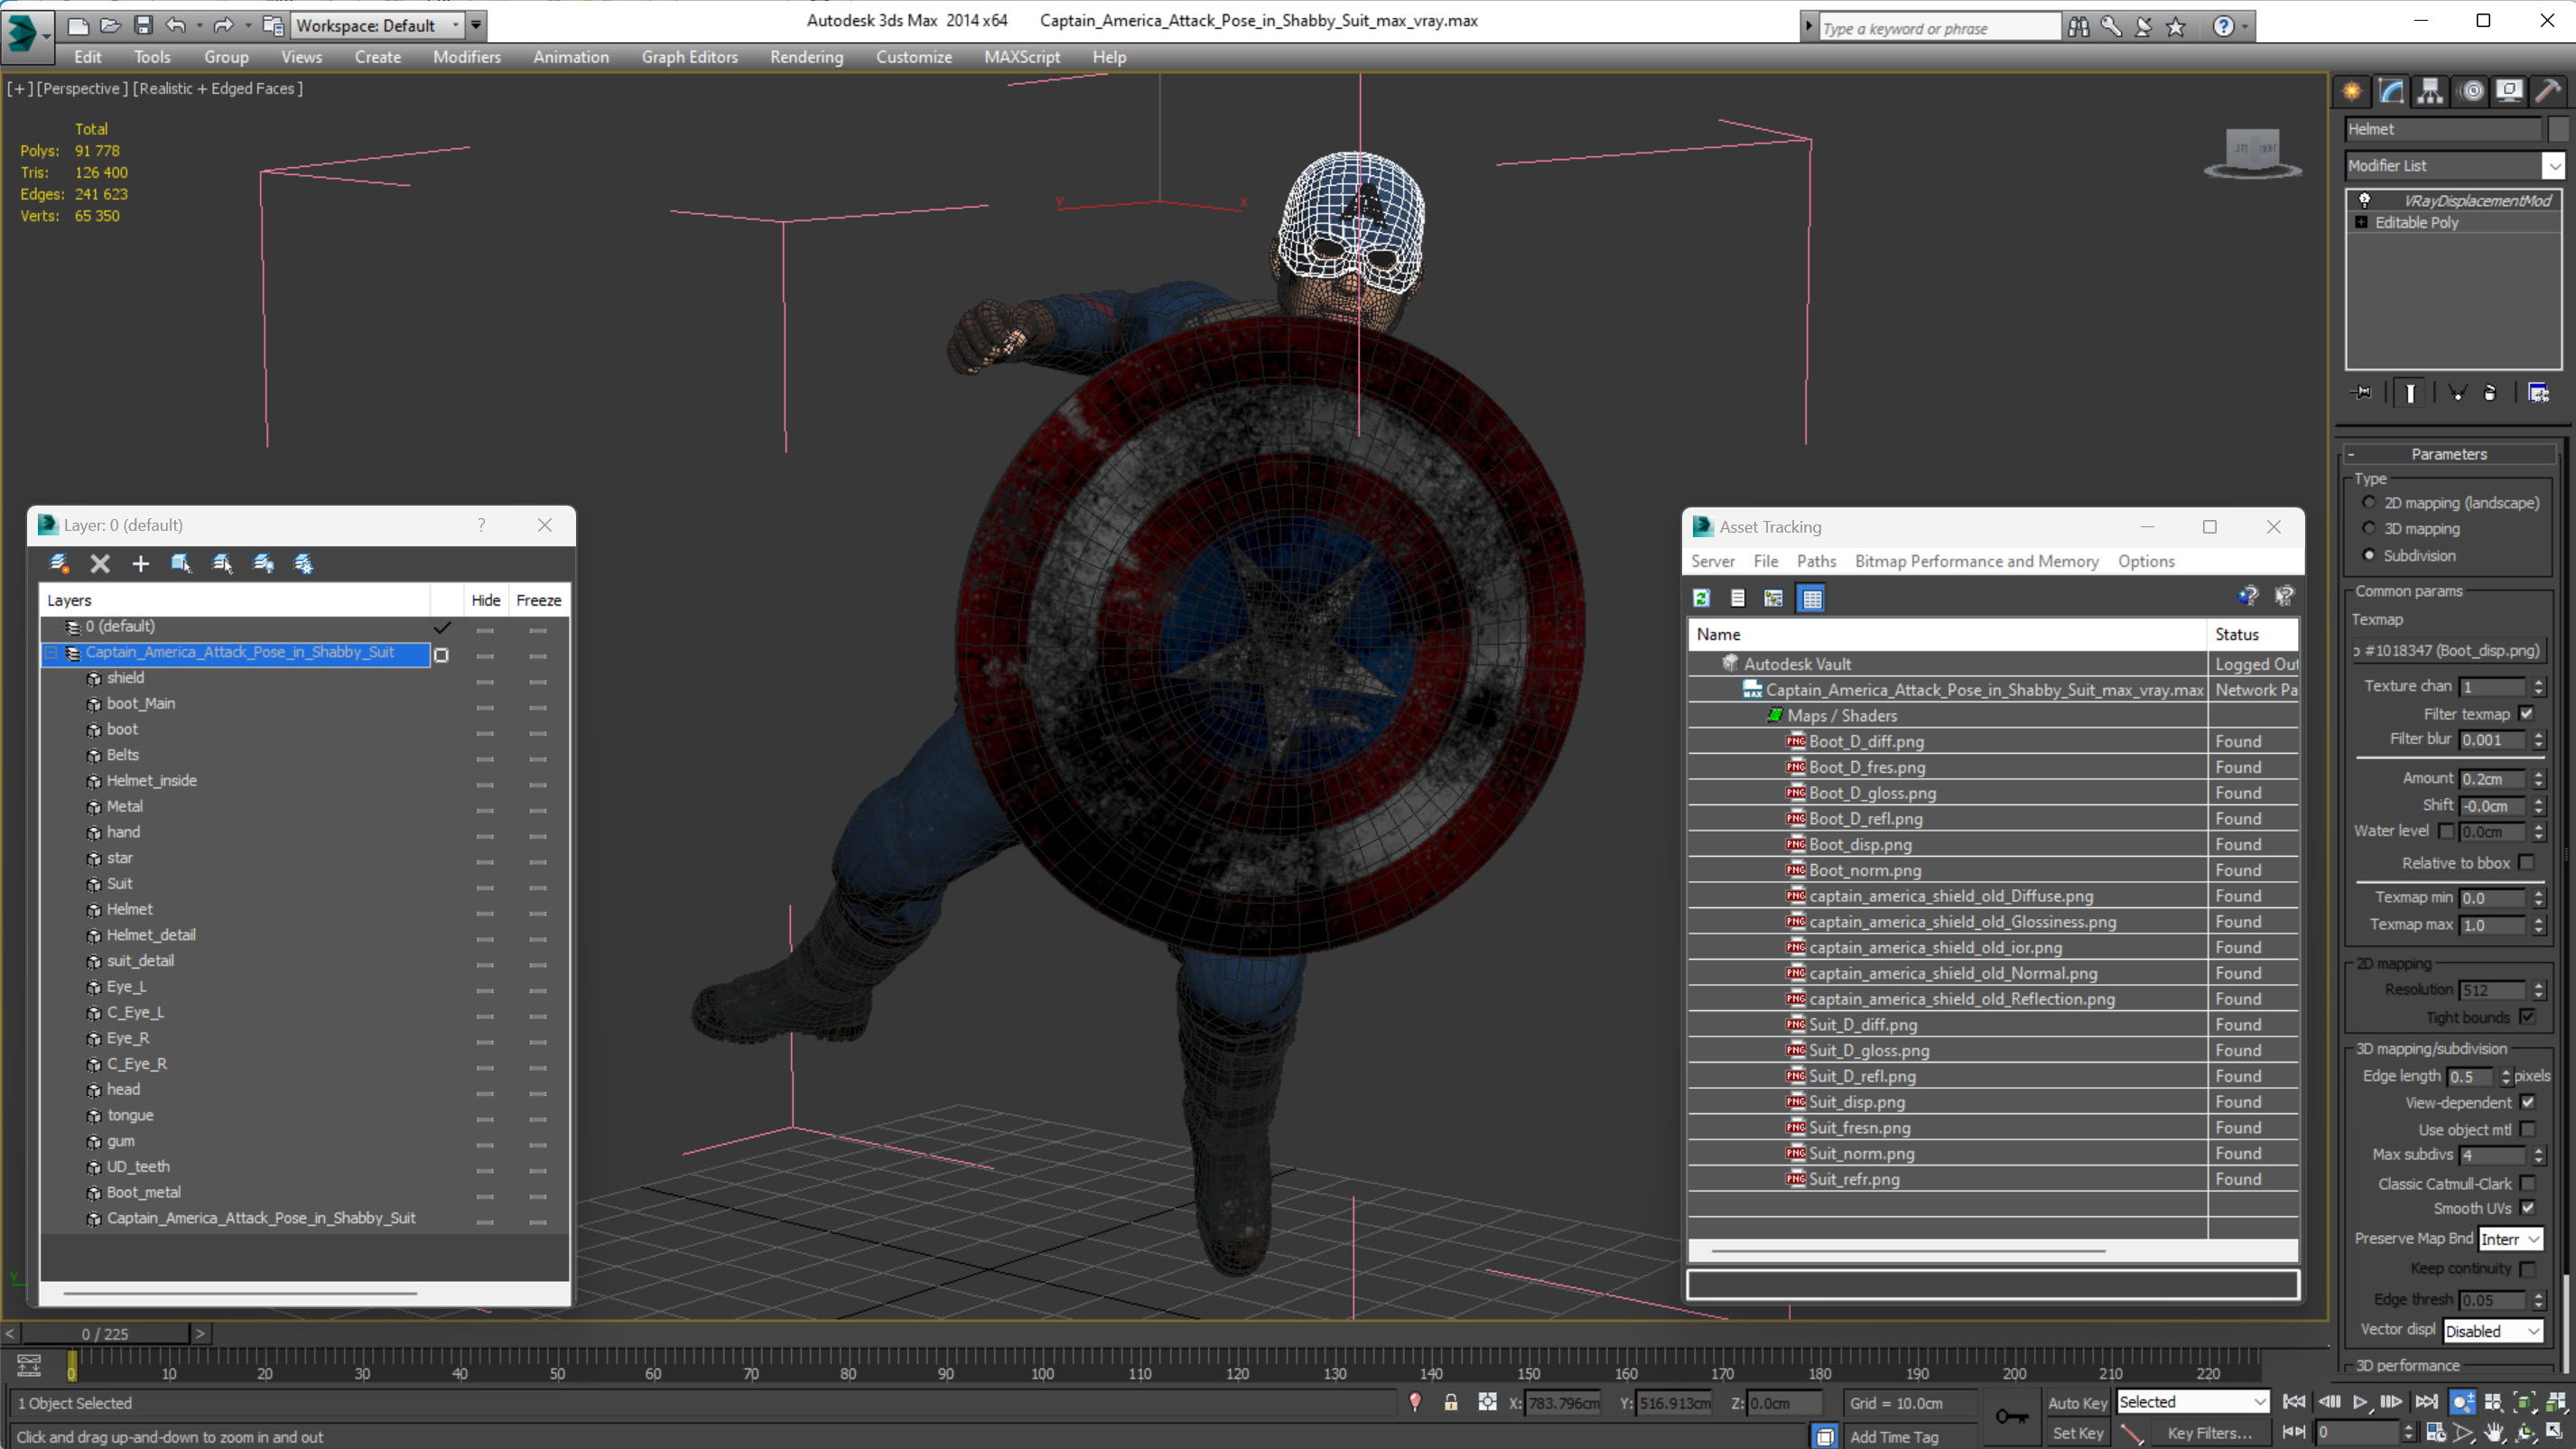The image size is (2576, 1449).
Task: Click the Add Time Tag label
Action: (1894, 1436)
